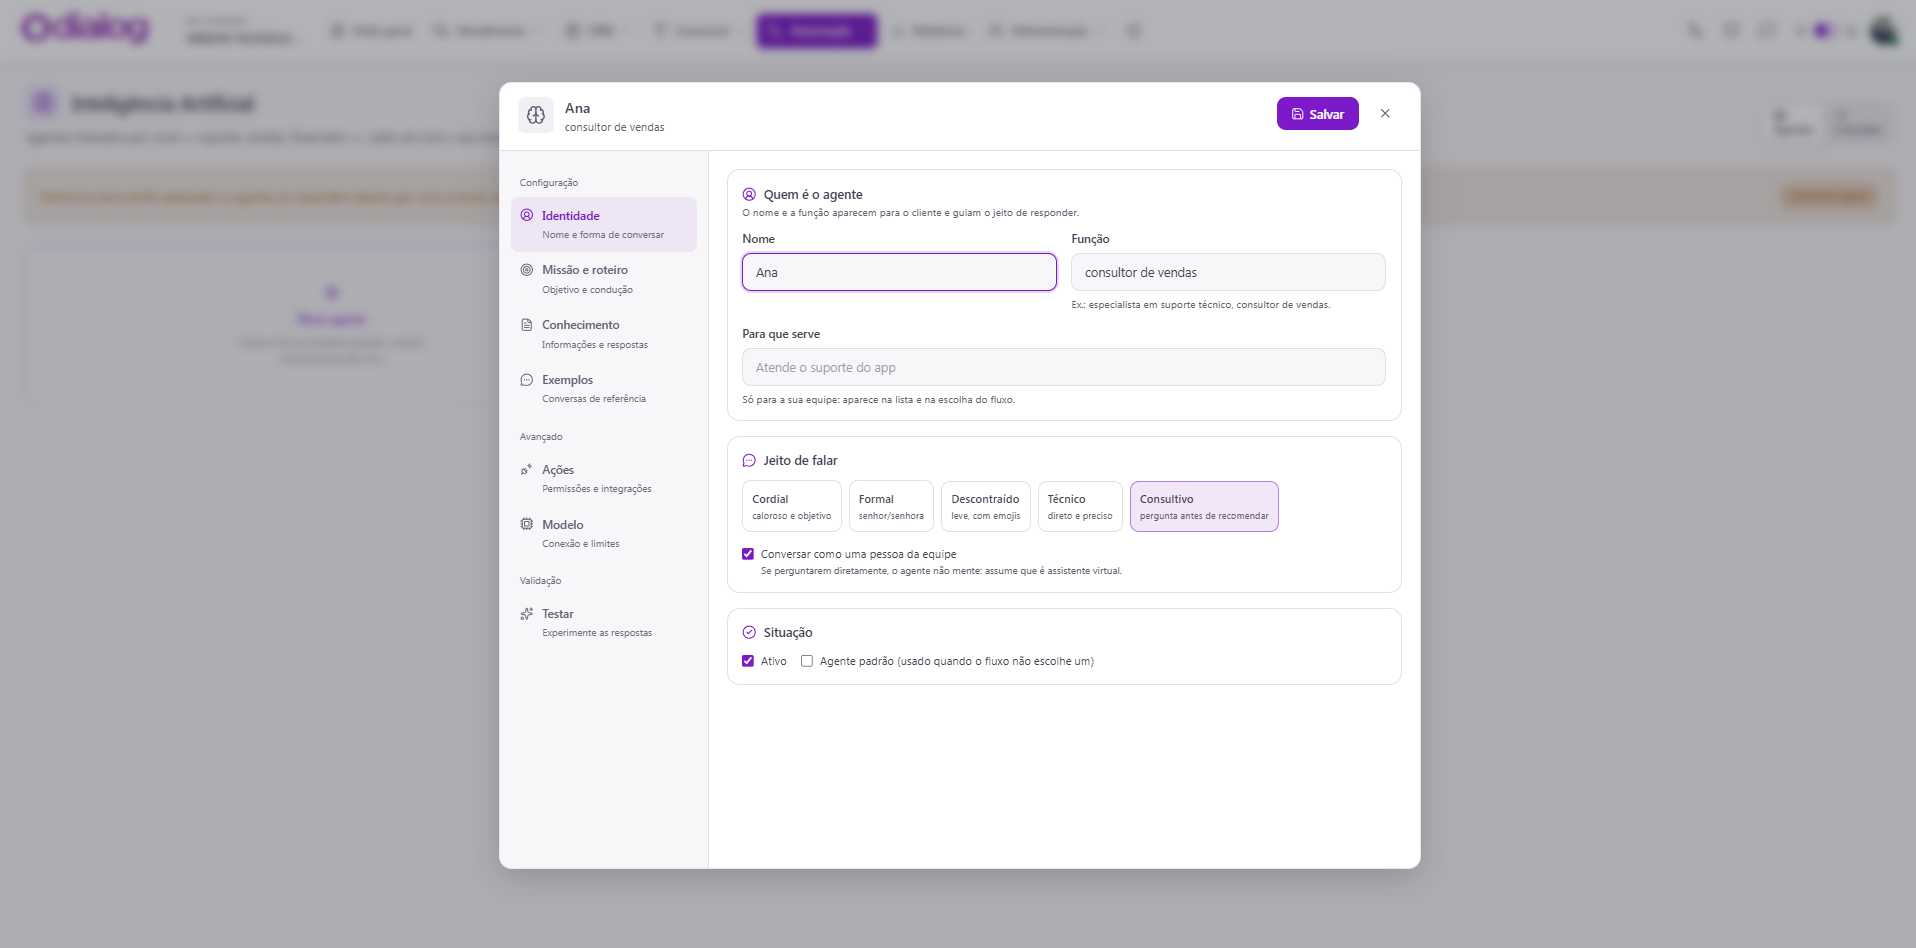The image size is (1916, 948).
Task: Uncheck Conversar como uma pessoa da equipe
Action: click(748, 554)
